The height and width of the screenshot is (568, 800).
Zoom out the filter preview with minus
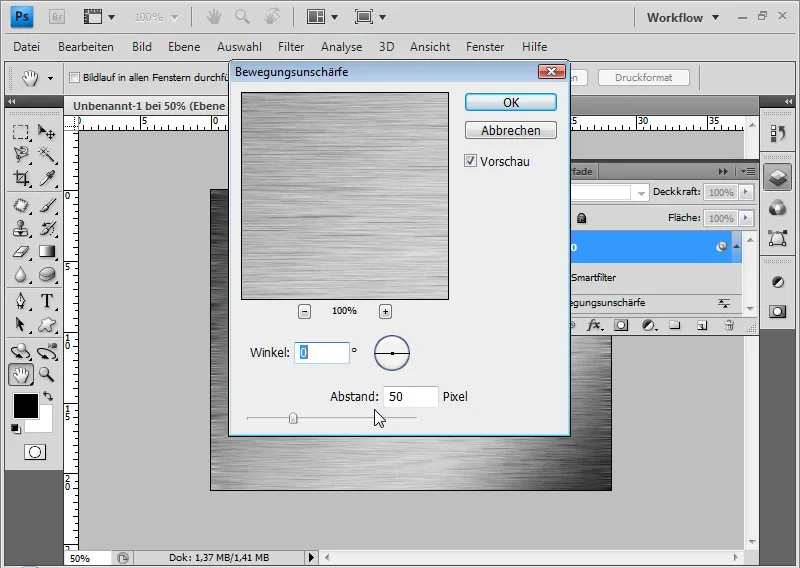coord(304,311)
